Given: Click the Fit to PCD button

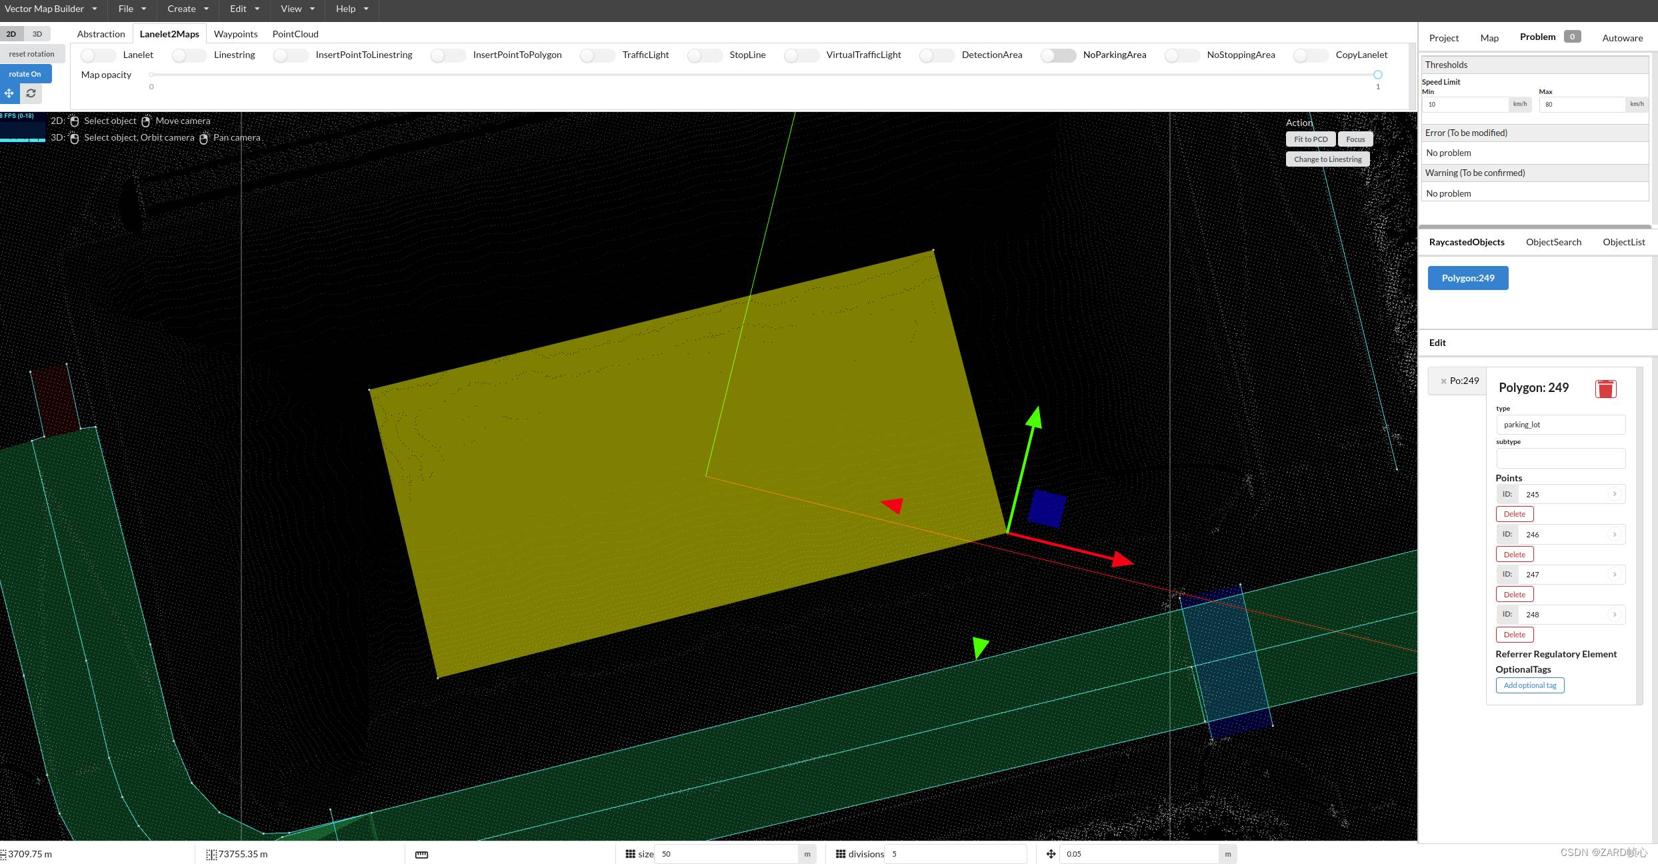Looking at the screenshot, I should [1310, 139].
